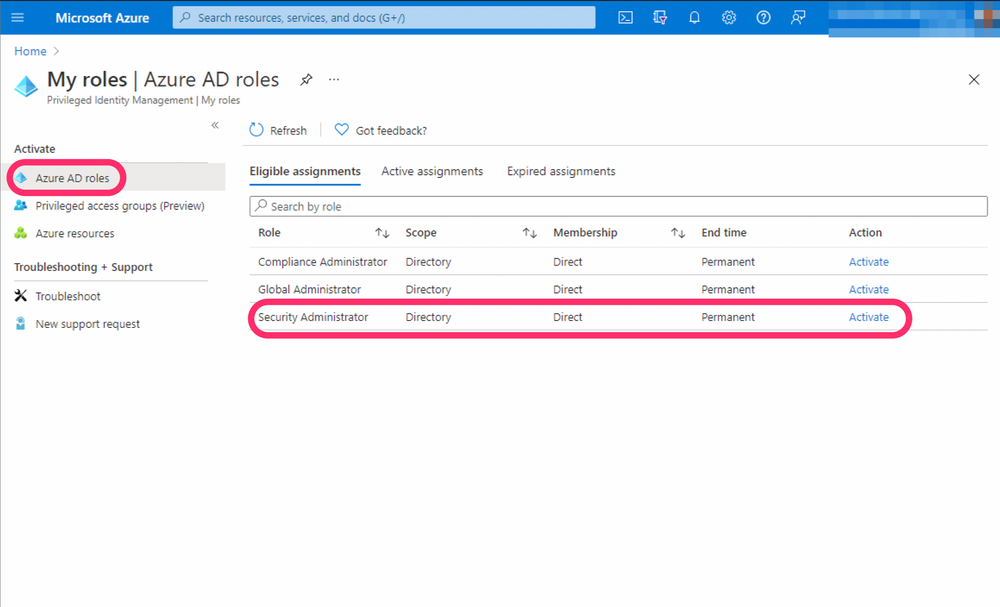The width and height of the screenshot is (1000, 607).
Task: Open the Help menu question mark
Action: coord(762,17)
